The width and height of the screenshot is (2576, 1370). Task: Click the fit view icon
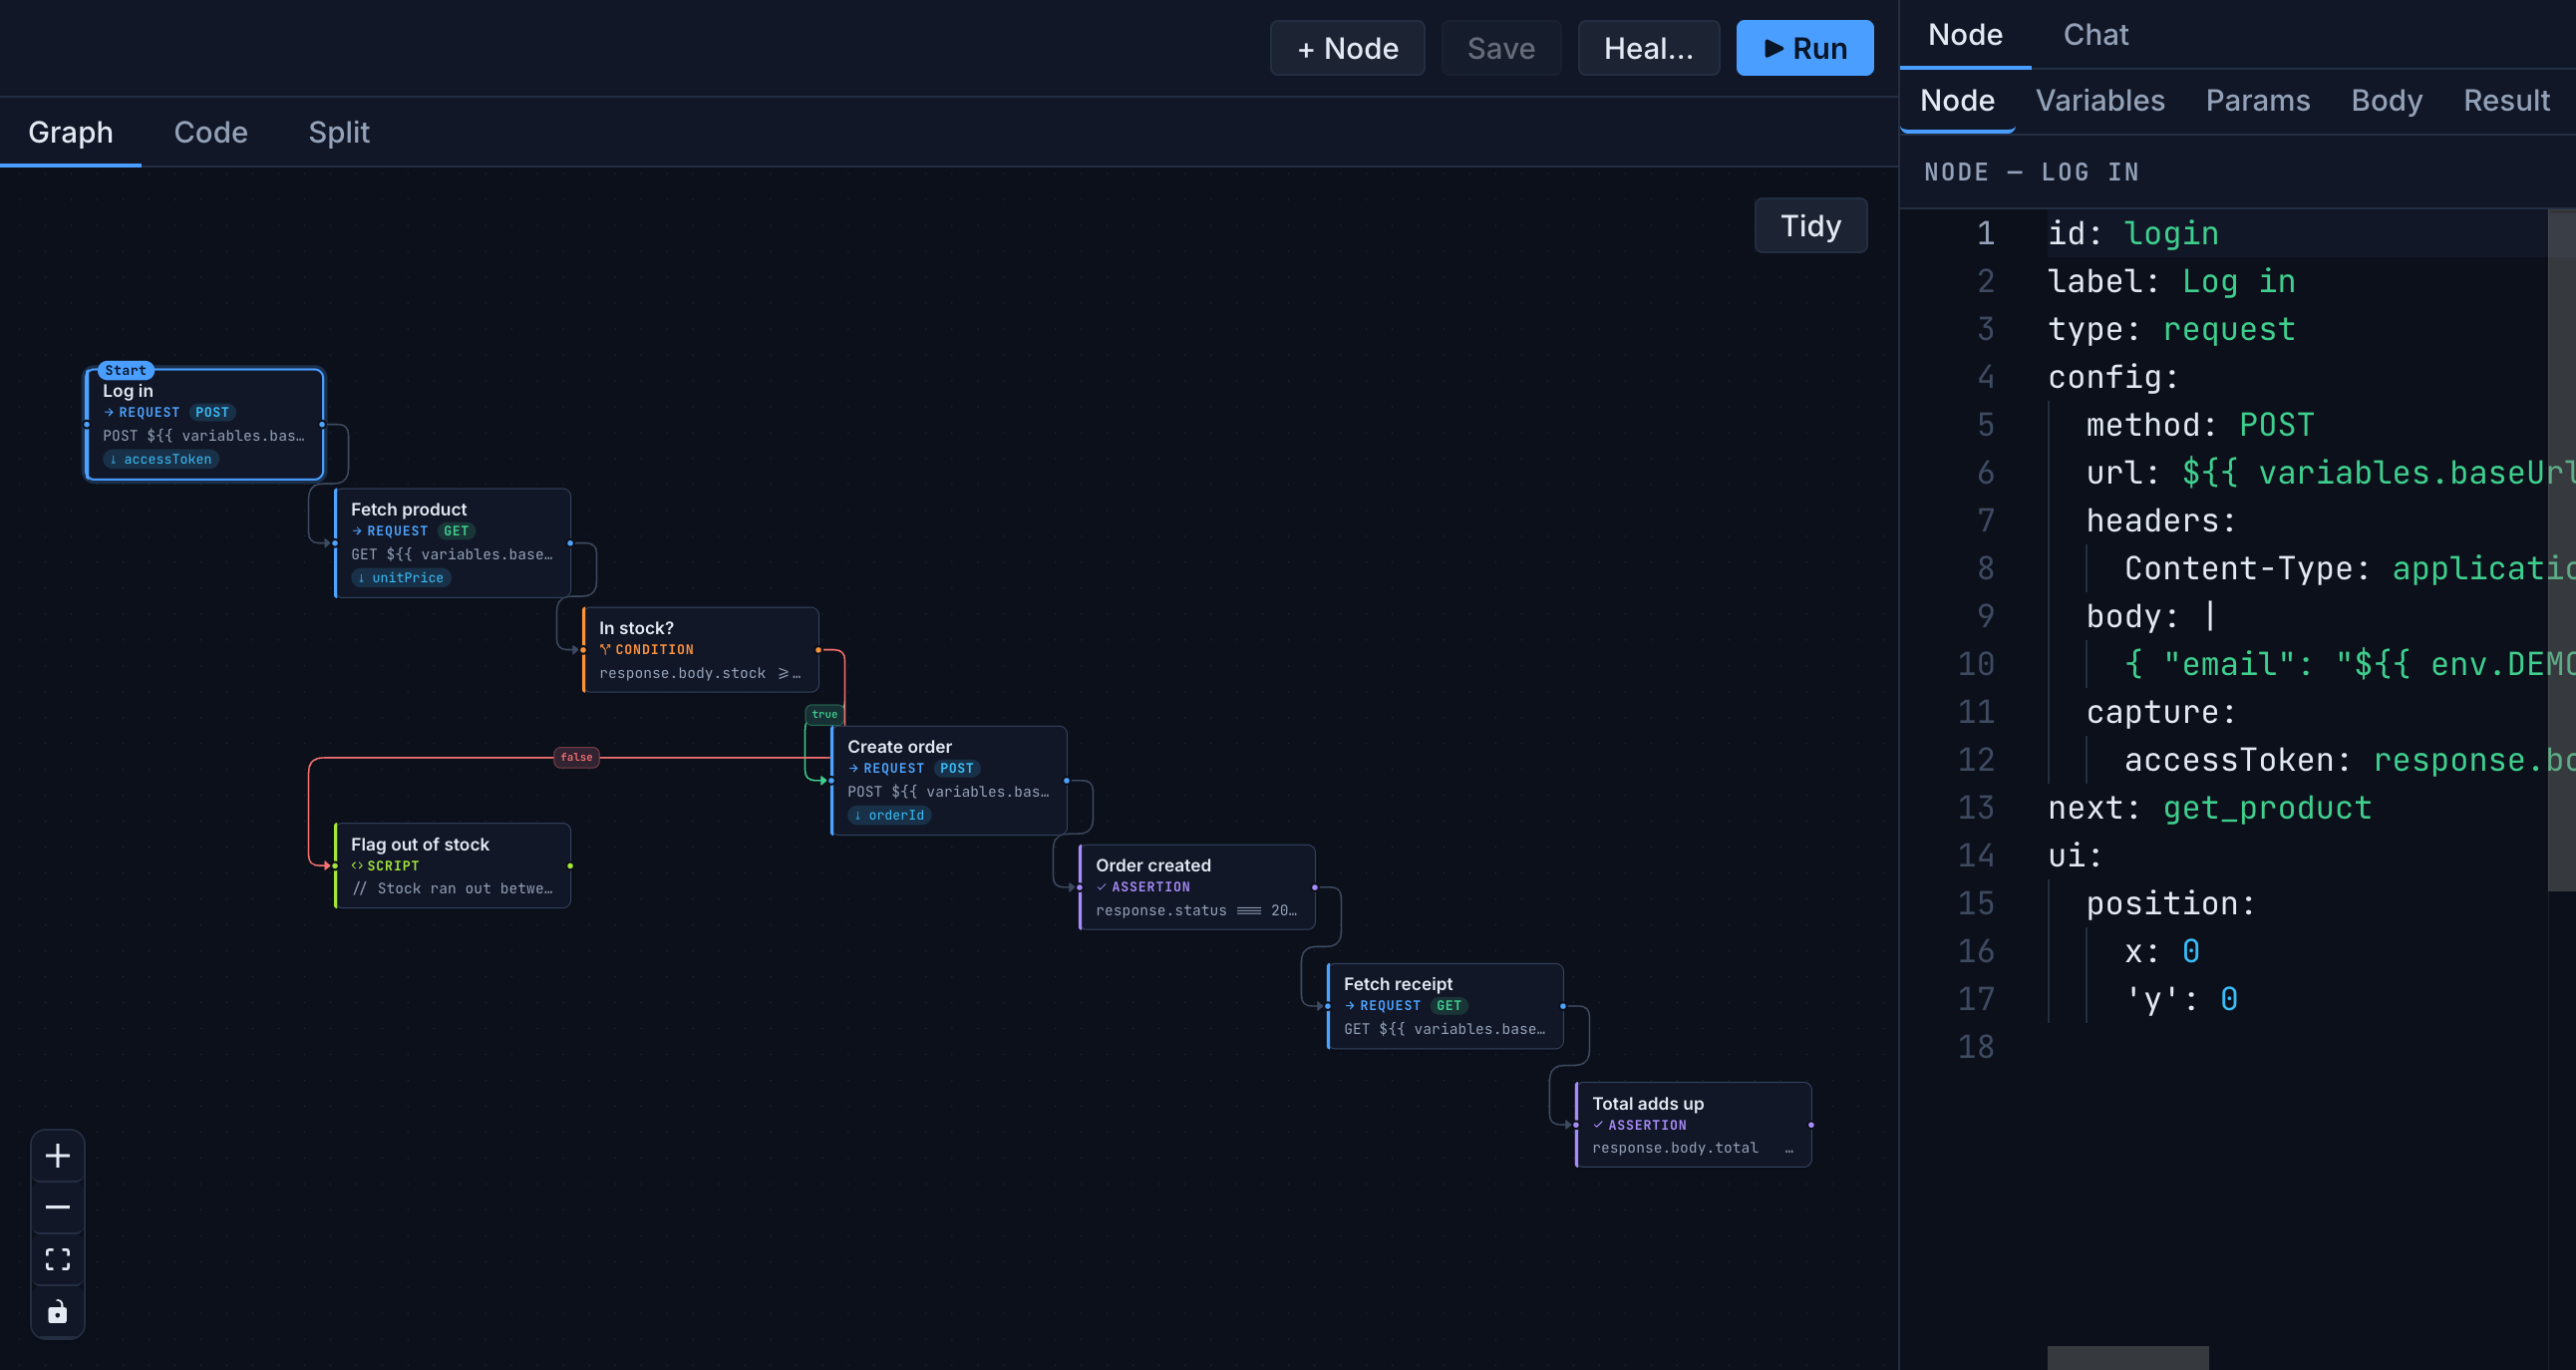58,1259
